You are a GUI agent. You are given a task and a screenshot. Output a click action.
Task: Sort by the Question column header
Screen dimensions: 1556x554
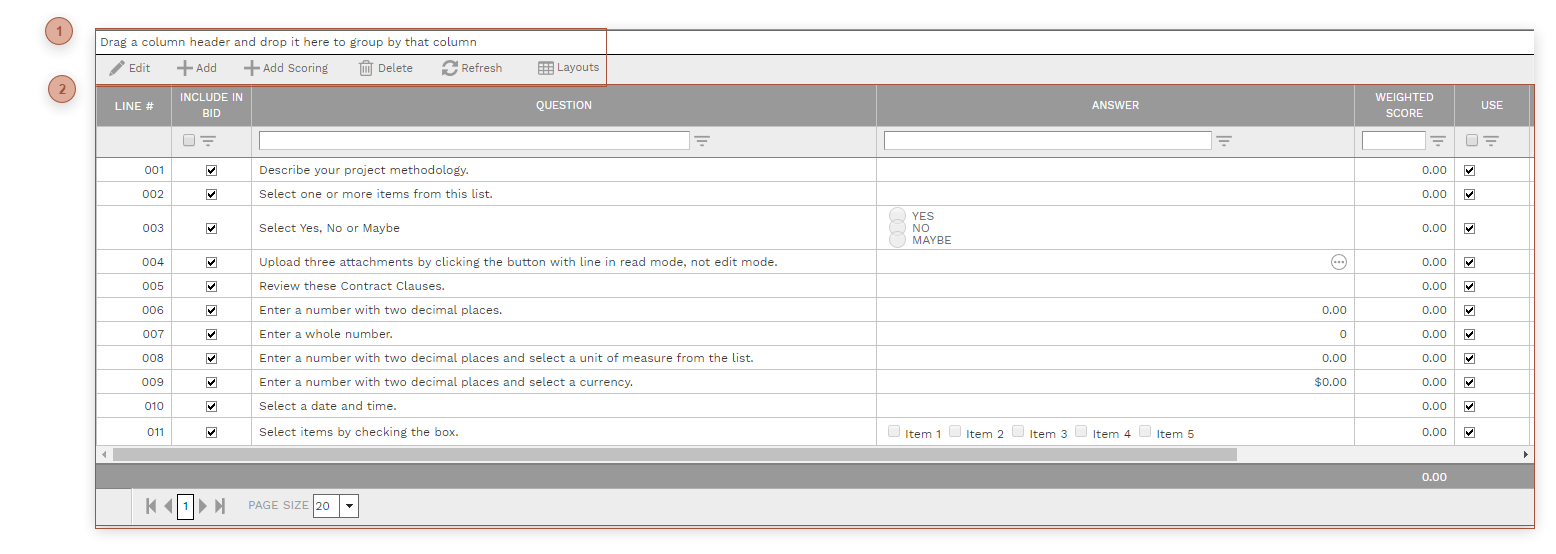pyautogui.click(x=564, y=105)
